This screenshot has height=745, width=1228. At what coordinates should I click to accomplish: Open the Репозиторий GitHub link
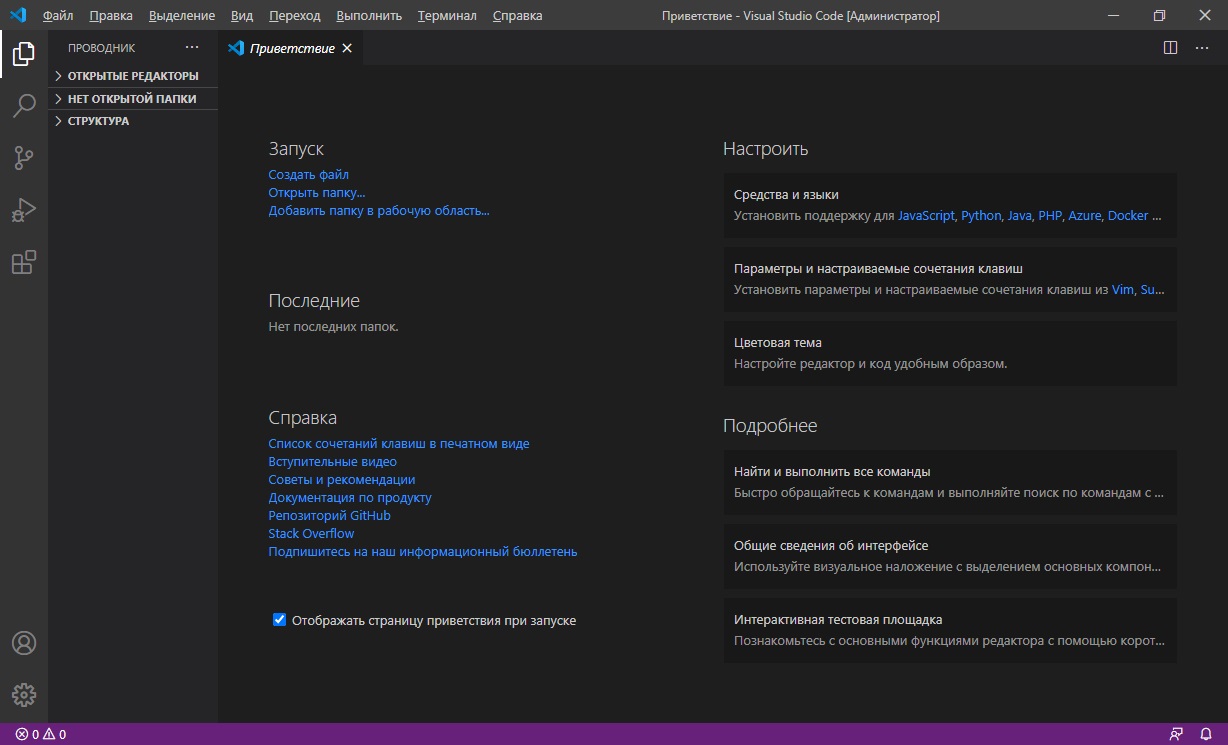pyautogui.click(x=329, y=516)
